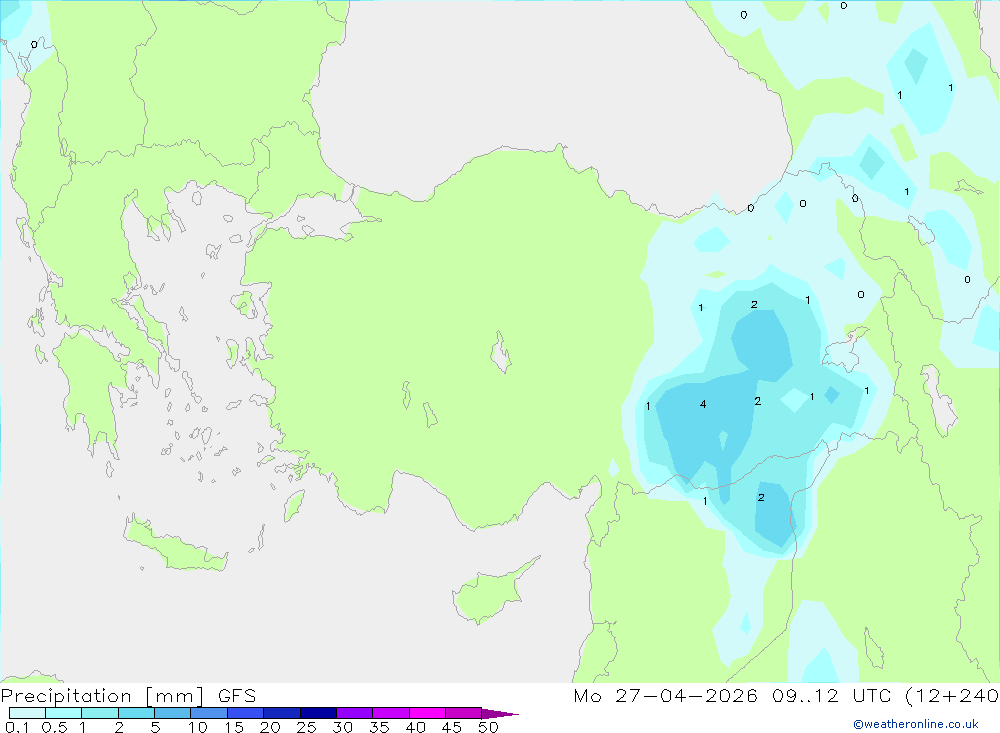Viewport: 1000px width, 733px height.
Task: Click the date 'Mo 27-04-2026' text
Action: [665, 695]
